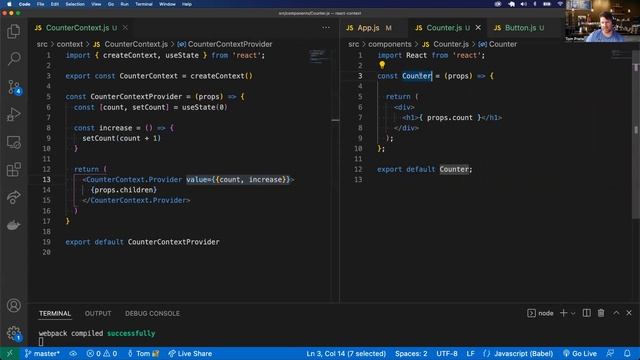This screenshot has width=640, height=360.
Task: Open the Terminal menu
Action: pyautogui.click(x=144, y=4)
